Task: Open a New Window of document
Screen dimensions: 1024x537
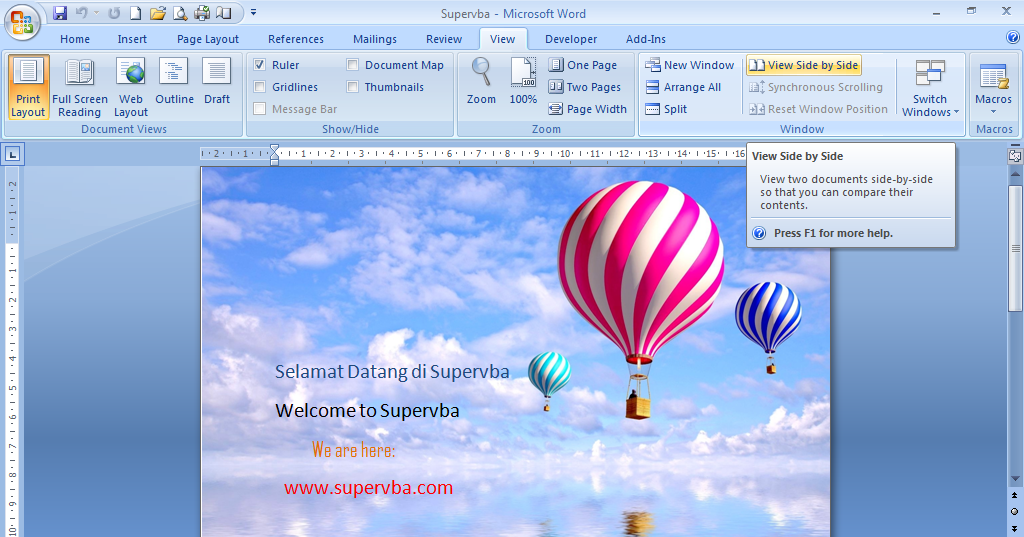Action: (x=690, y=65)
